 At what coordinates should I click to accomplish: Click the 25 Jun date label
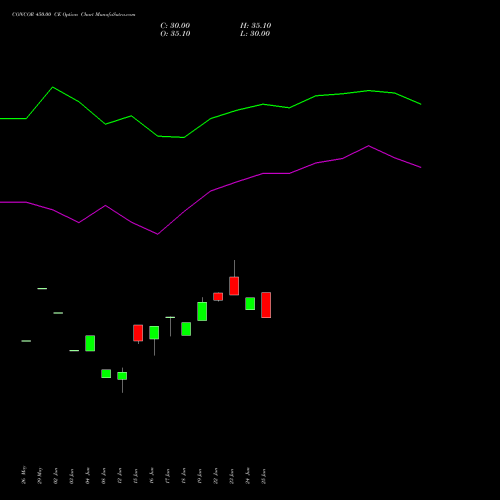click(x=264, y=476)
